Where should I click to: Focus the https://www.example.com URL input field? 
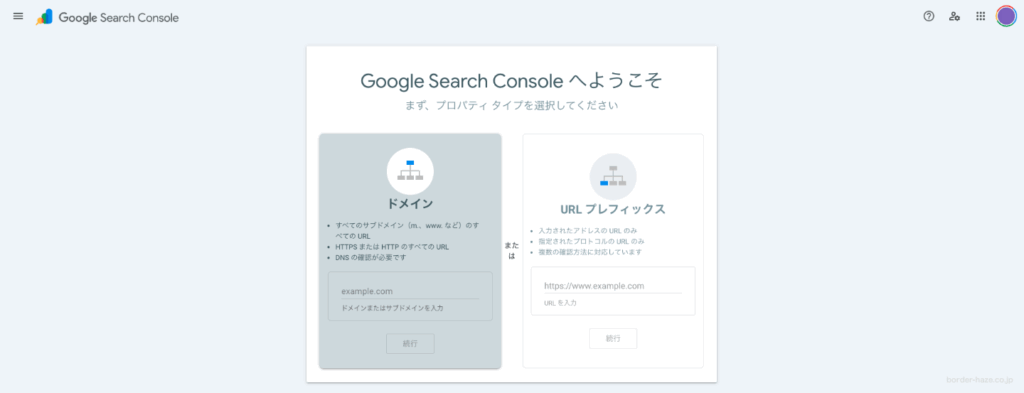click(613, 286)
